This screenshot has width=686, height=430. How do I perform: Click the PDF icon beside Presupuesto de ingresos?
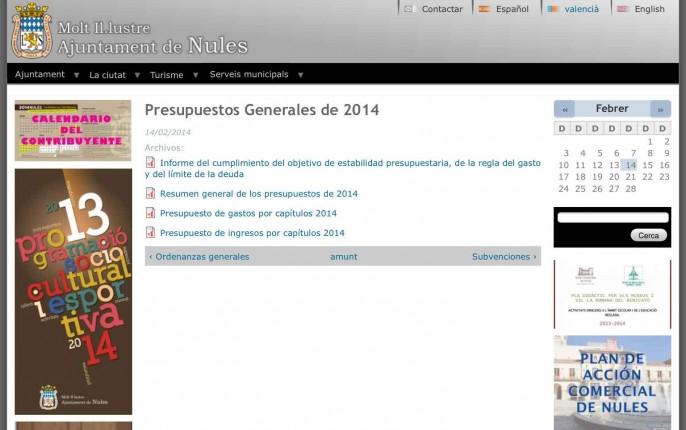coord(151,233)
